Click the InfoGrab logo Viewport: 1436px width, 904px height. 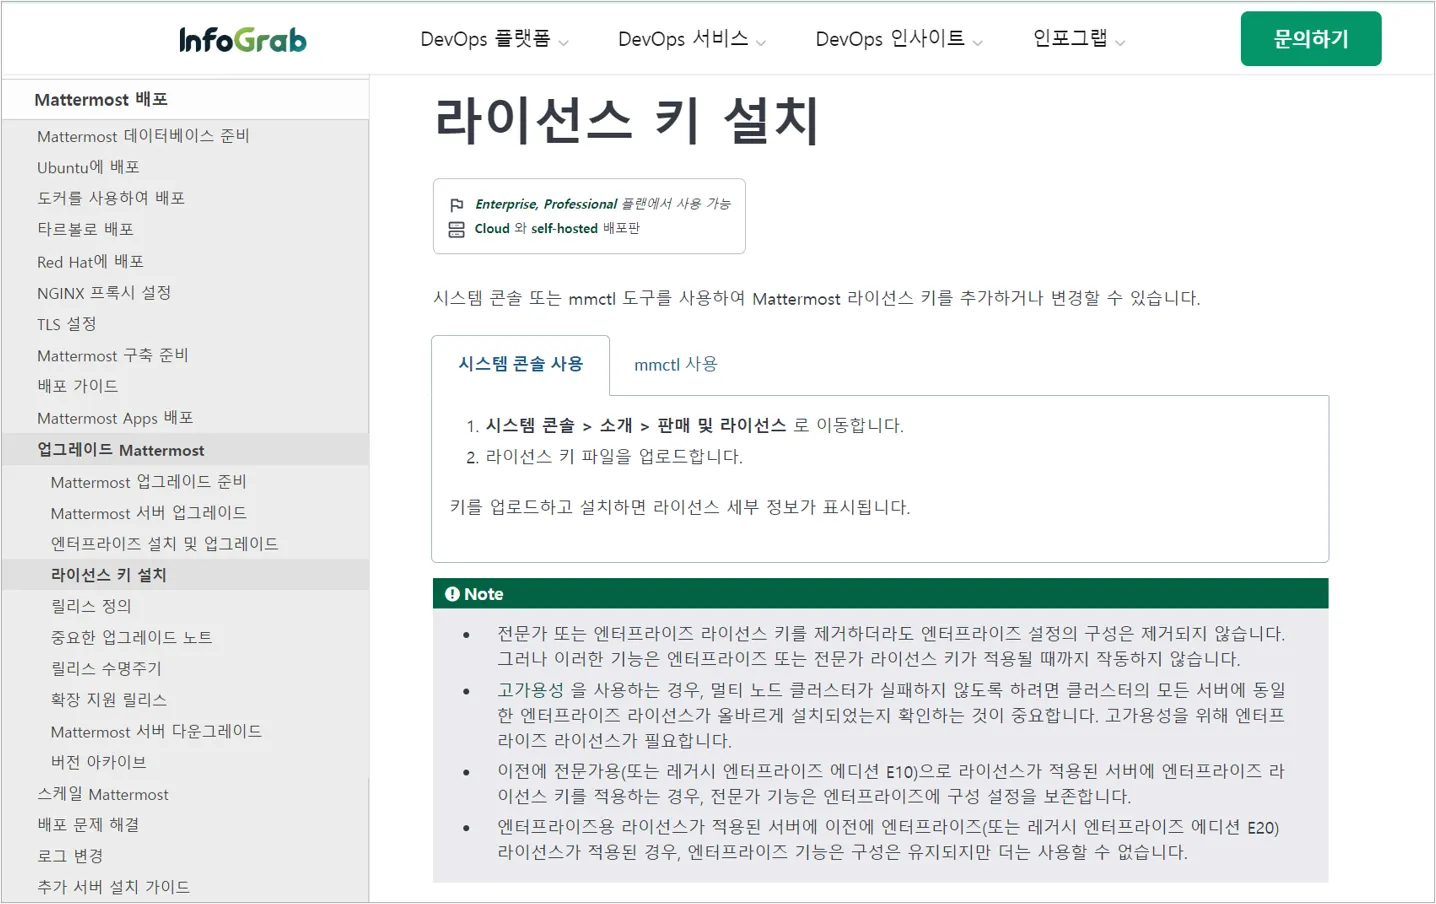(243, 39)
